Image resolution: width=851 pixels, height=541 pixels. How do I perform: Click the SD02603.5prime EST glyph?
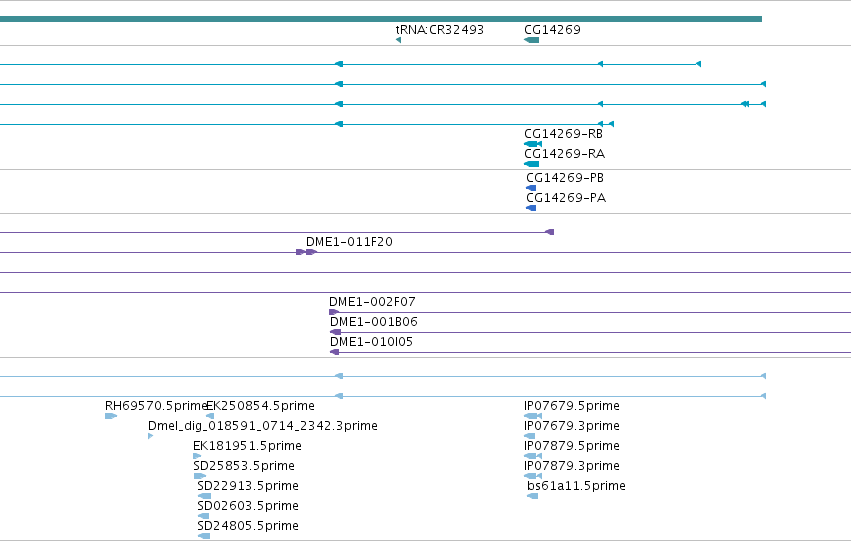[x=204, y=516]
